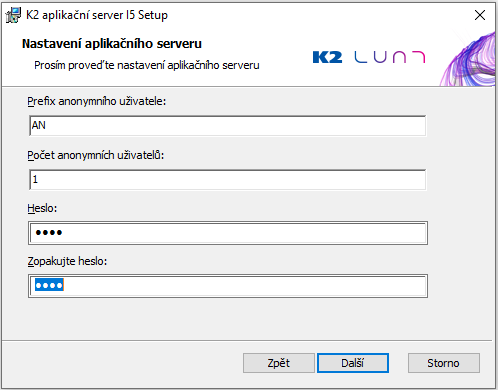Click the installer icon in title bar
498x390 pixels.
pyautogui.click(x=13, y=15)
